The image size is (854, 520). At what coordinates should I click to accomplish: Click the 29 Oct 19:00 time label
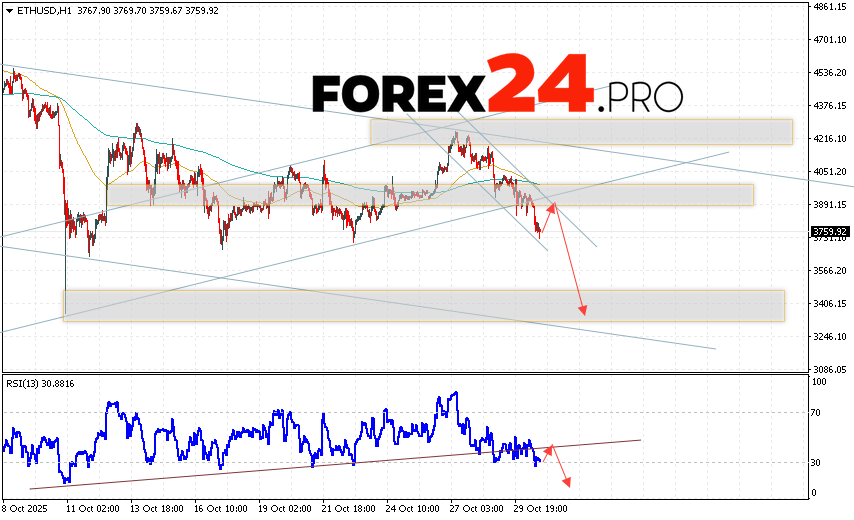[541, 509]
